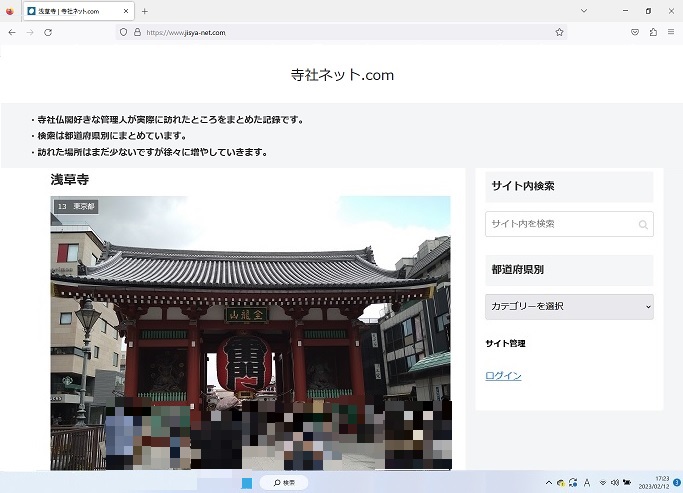Click the ログイン link
Screen dimensions: 683x493
(503, 376)
